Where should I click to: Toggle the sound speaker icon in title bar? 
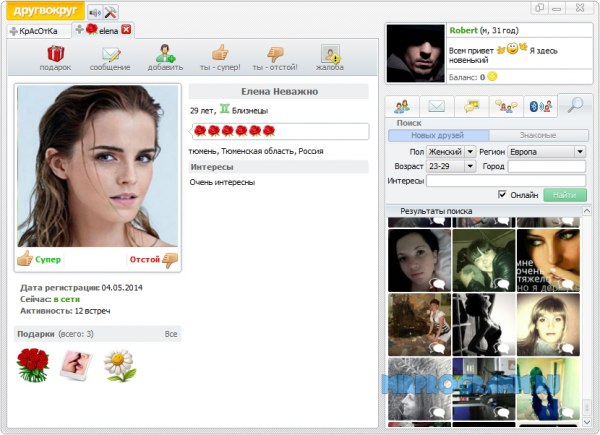94,12
